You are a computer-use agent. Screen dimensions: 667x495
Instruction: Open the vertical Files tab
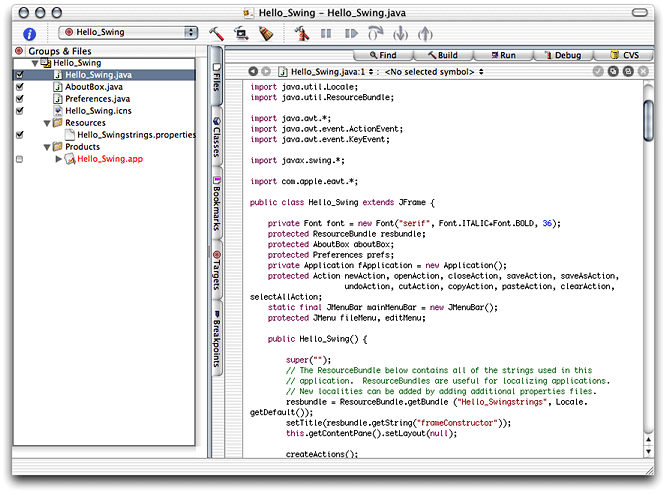217,76
